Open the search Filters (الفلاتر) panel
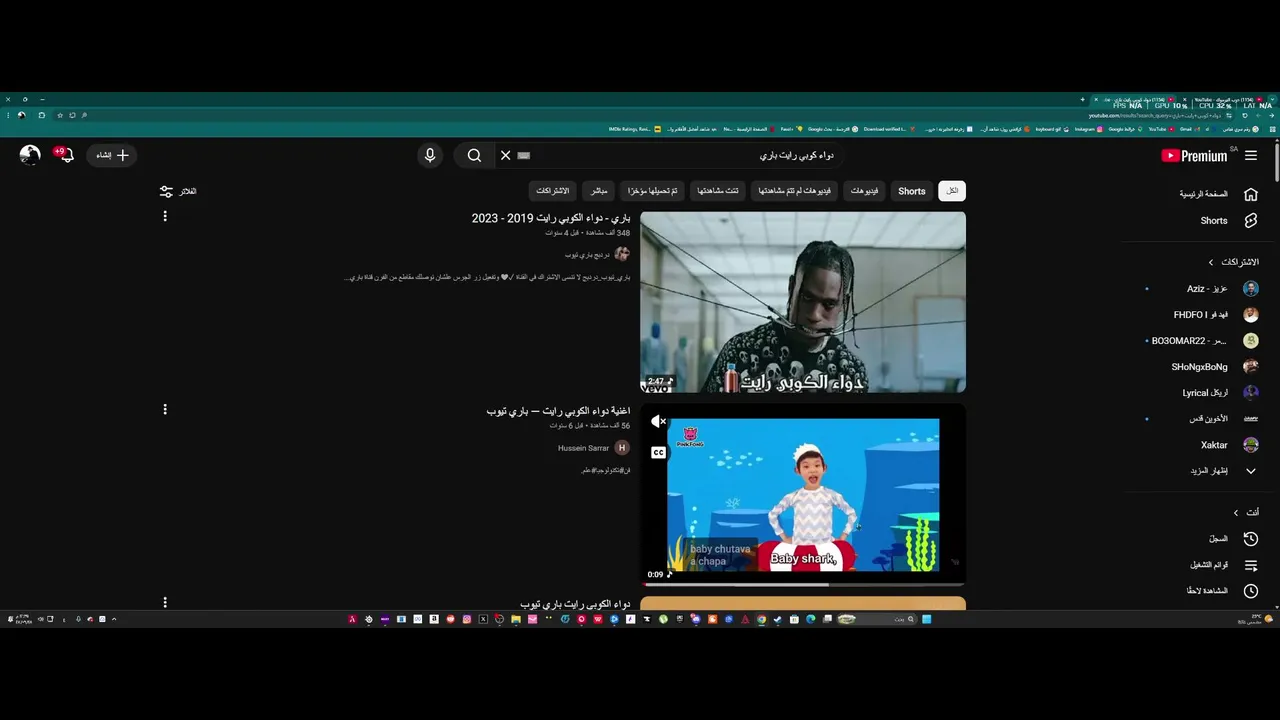 (x=178, y=191)
